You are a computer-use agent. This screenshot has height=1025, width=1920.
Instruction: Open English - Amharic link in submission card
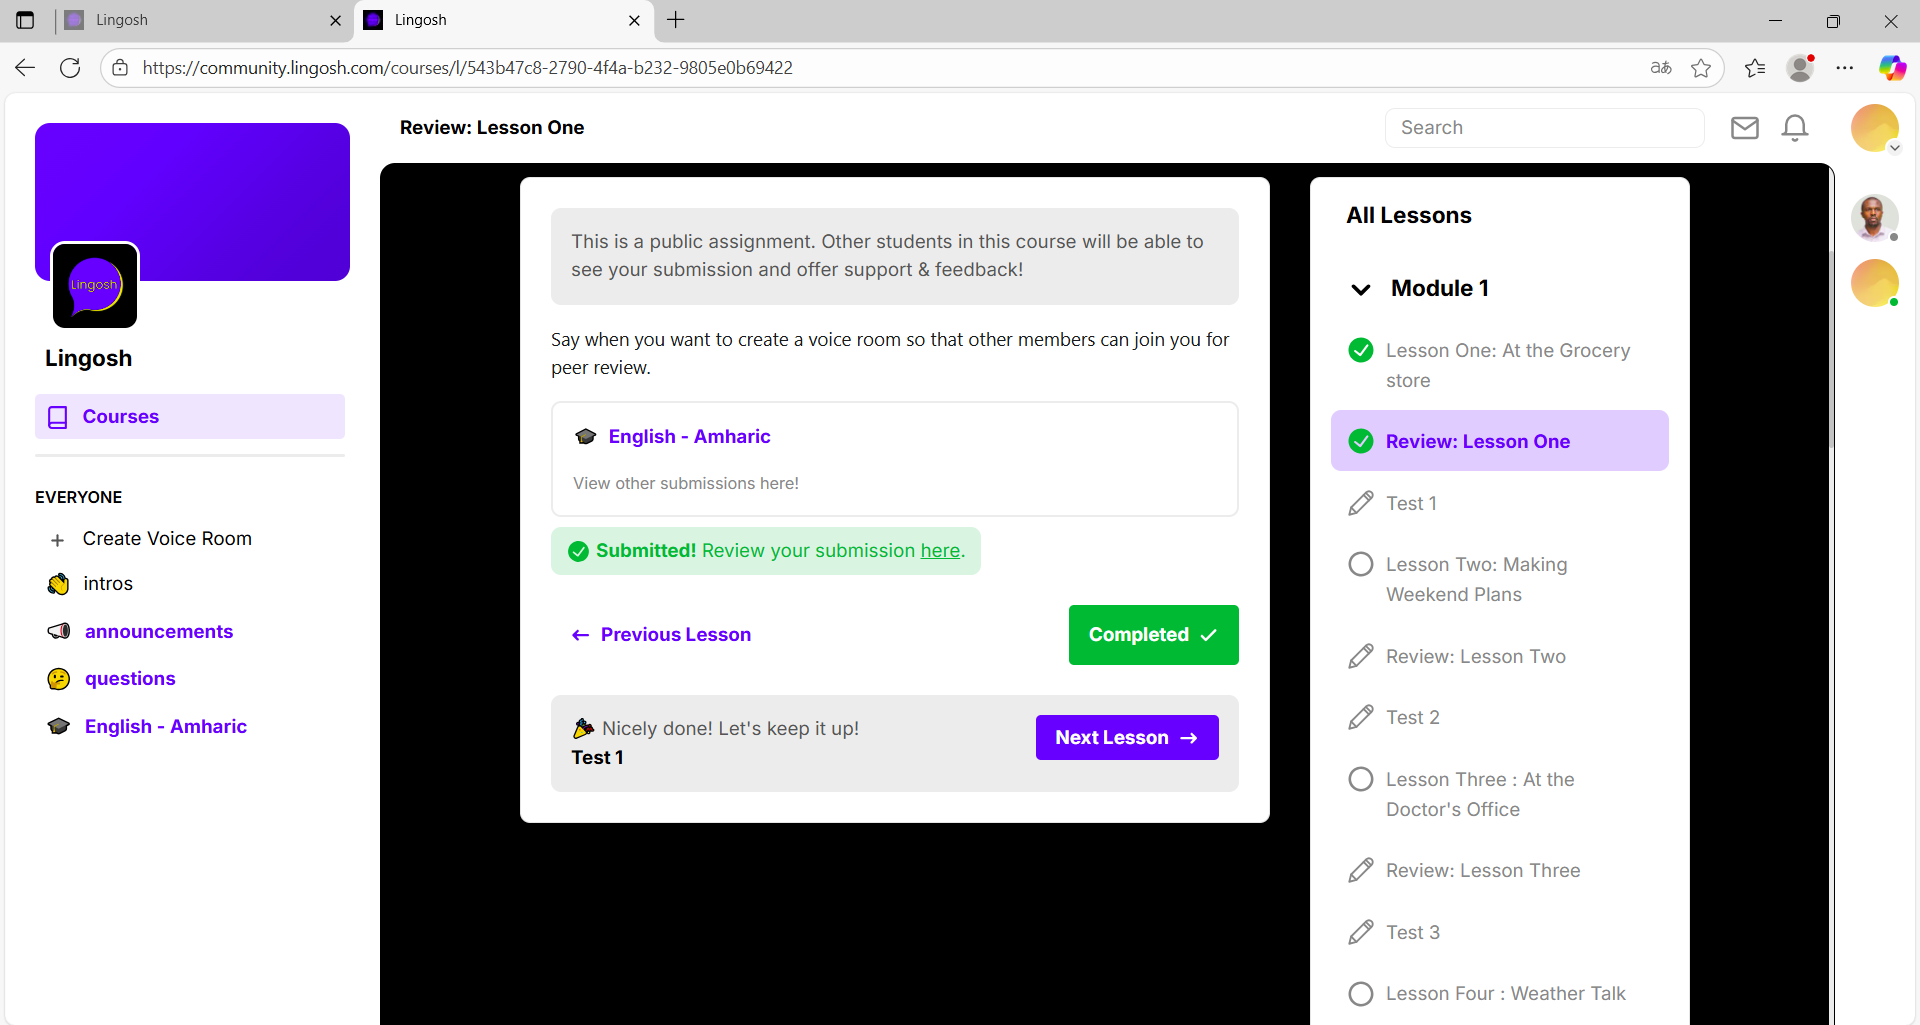pos(689,437)
